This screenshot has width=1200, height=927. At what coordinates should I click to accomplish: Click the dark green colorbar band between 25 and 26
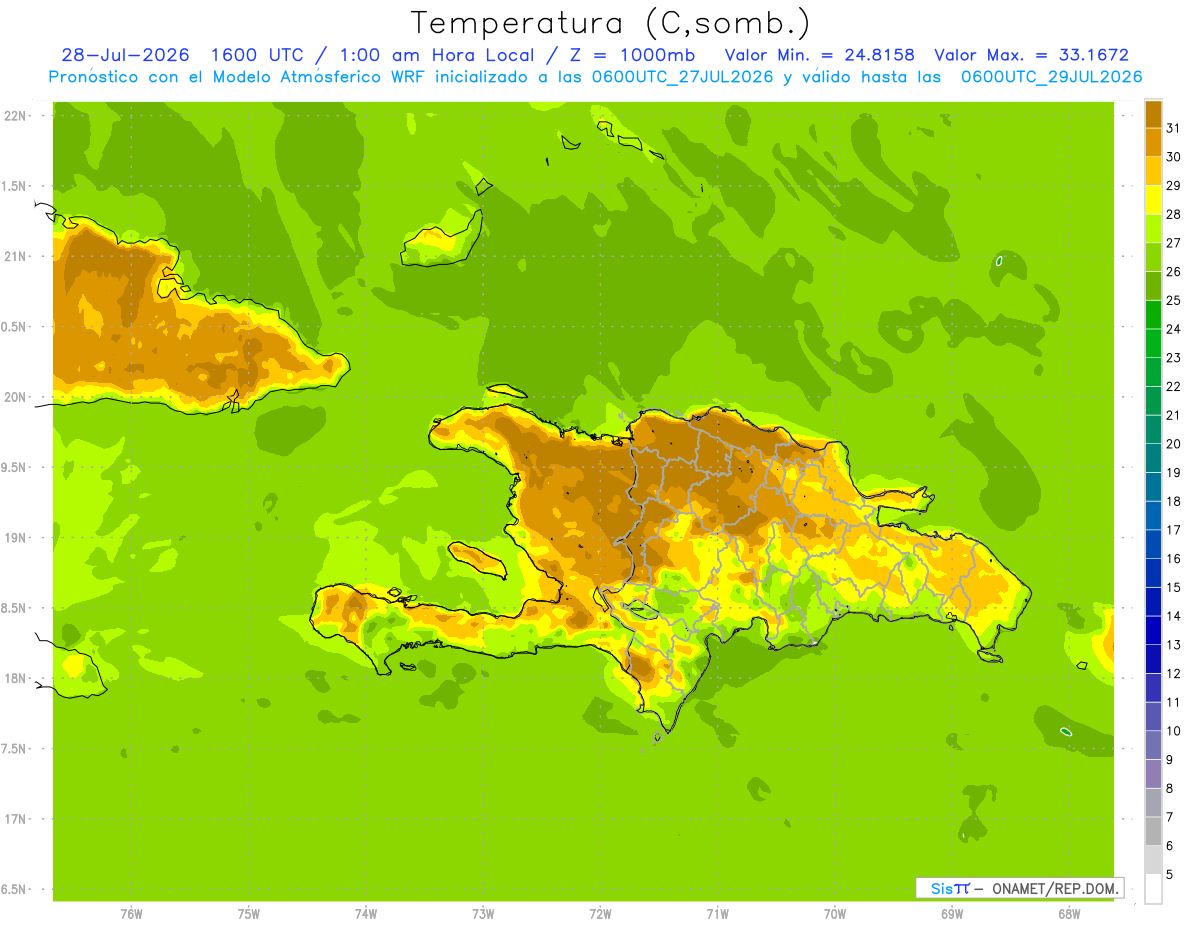point(1153,286)
